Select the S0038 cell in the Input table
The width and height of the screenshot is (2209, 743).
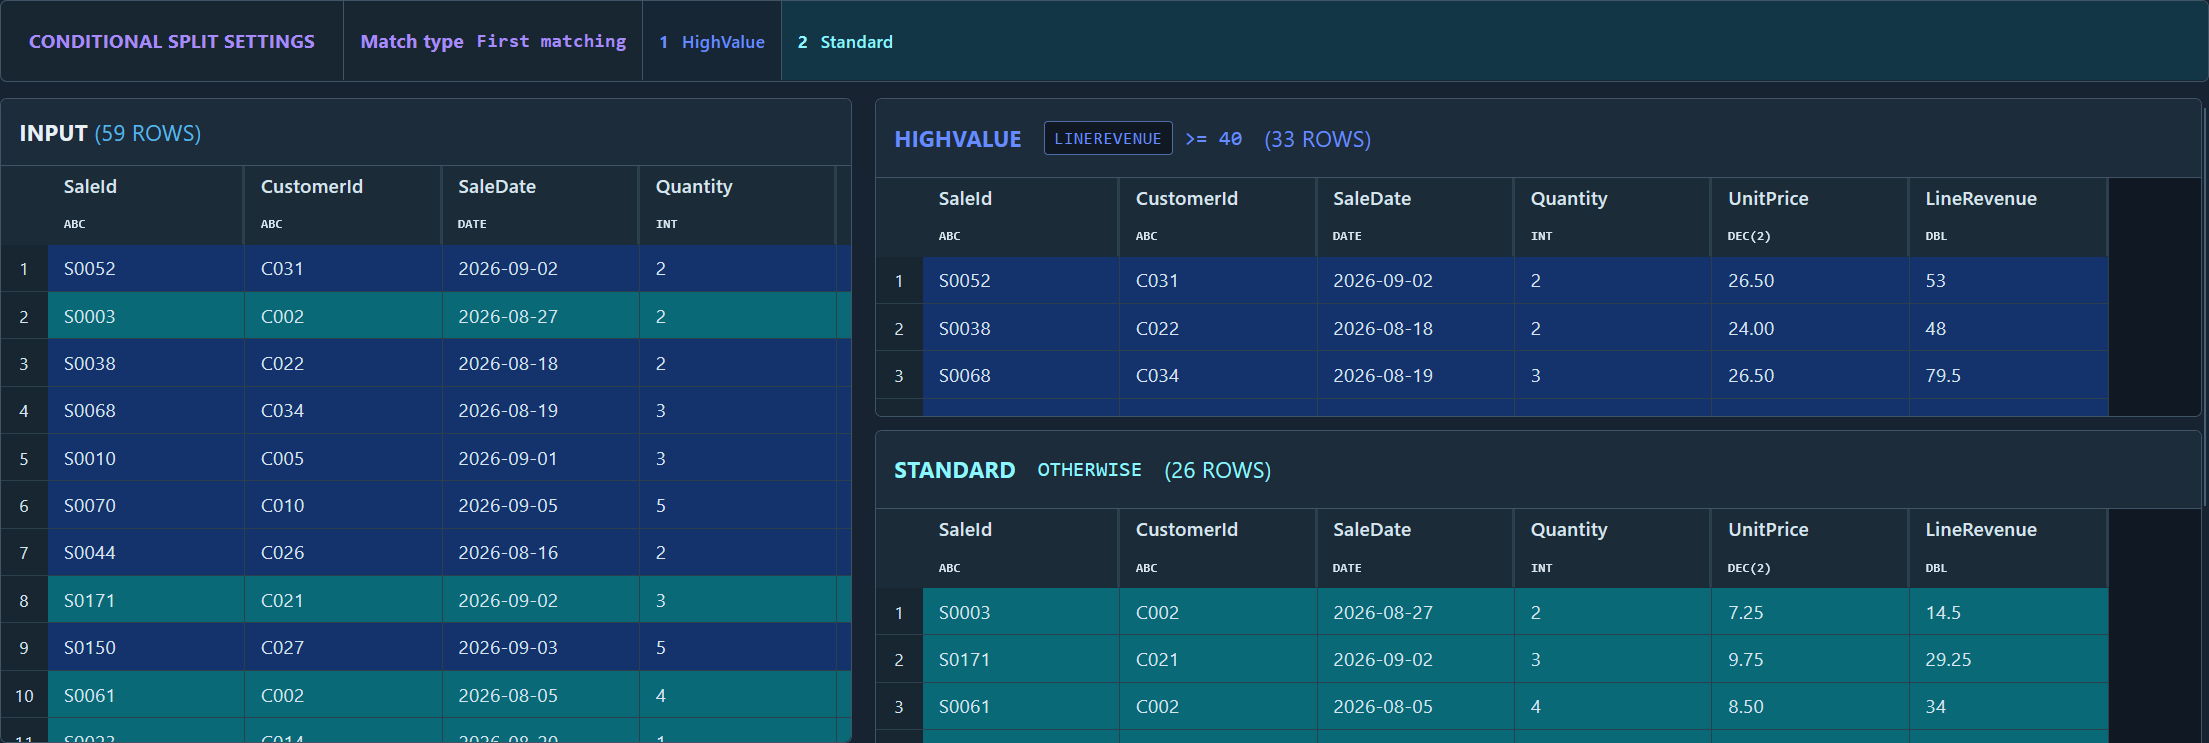pos(146,363)
